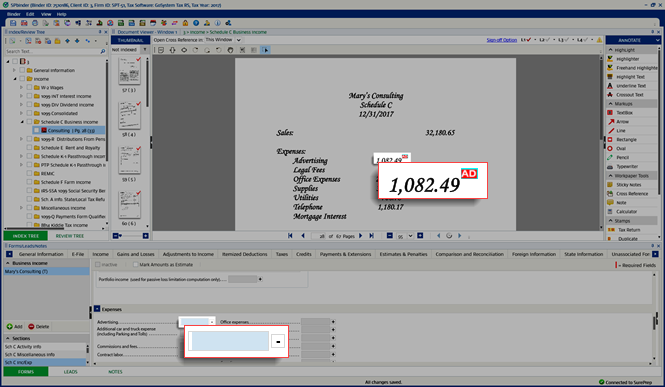Collapse the Workpaper Tools section

pyautogui.click(x=611, y=175)
